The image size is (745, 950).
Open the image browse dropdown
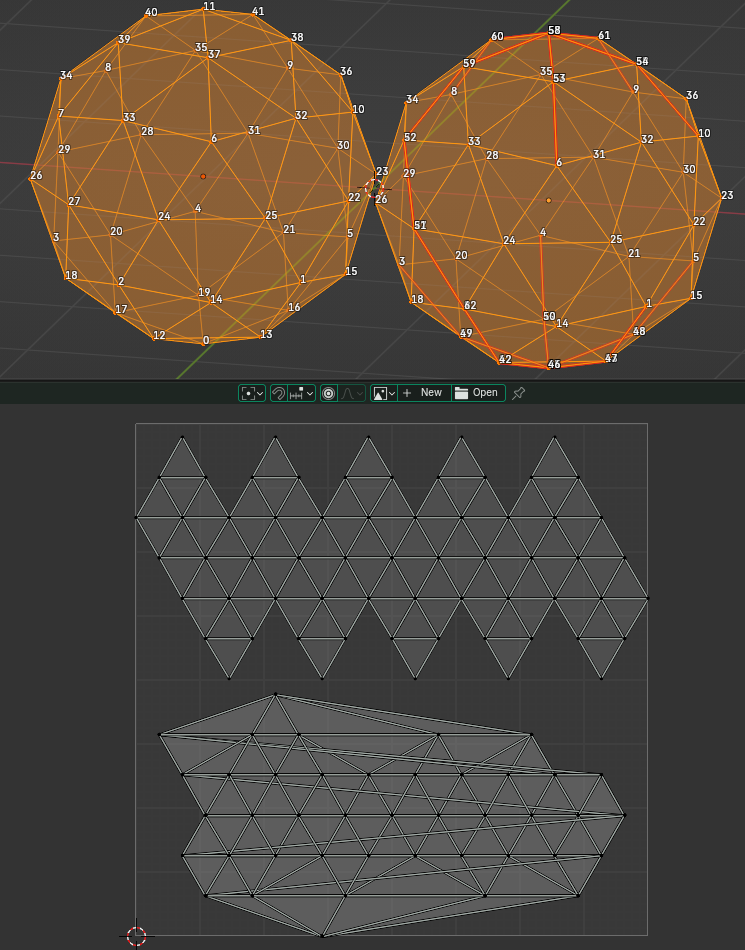384,393
